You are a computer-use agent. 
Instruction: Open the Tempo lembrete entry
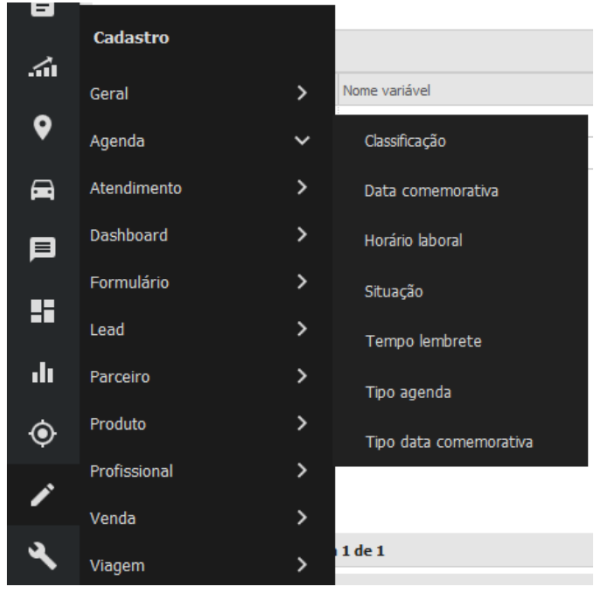tap(423, 342)
